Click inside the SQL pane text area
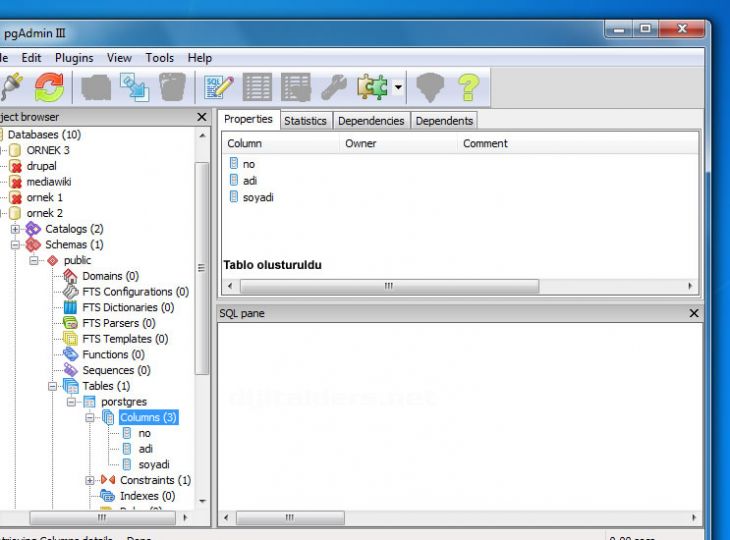The image size is (730, 540). 460,416
